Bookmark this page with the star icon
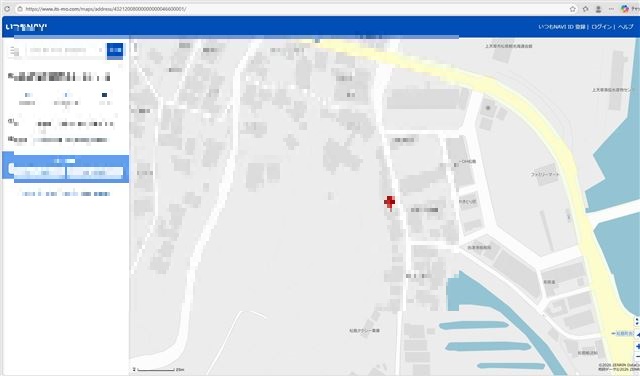The image size is (640, 376). coord(573,9)
